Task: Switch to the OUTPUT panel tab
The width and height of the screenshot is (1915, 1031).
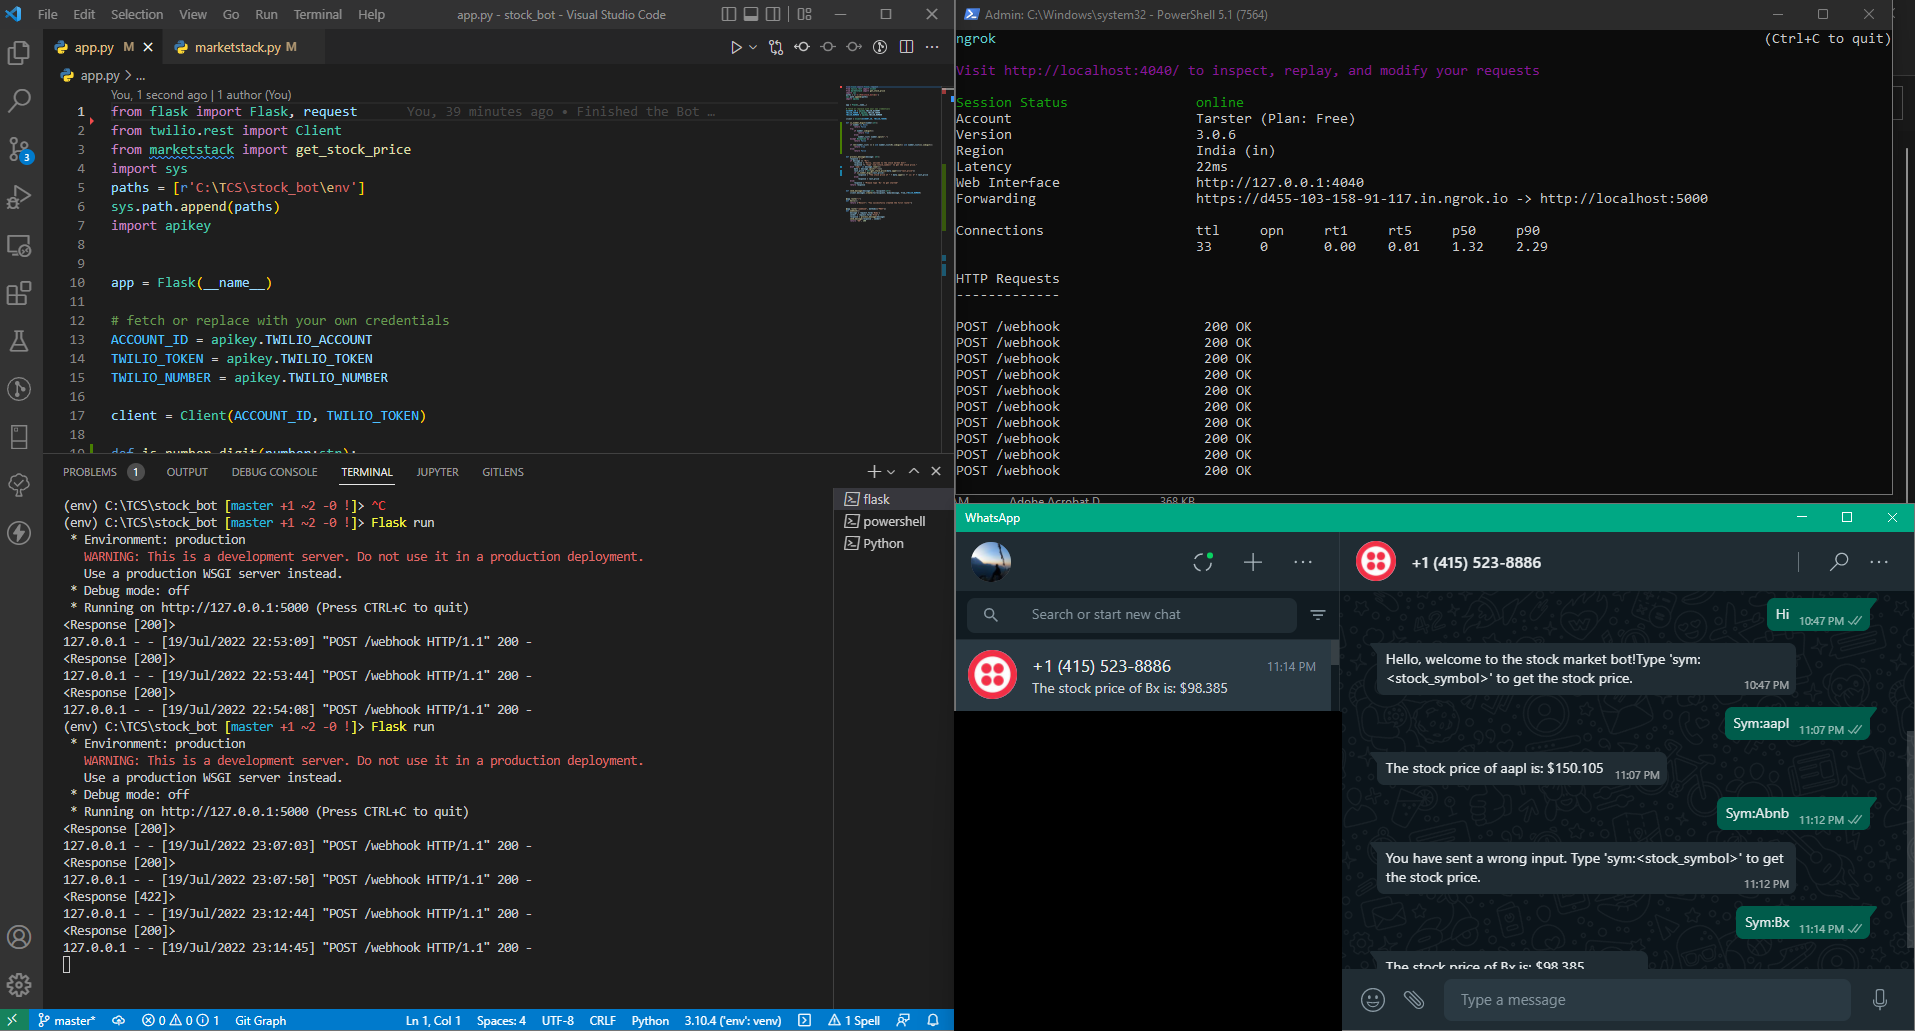Action: [187, 472]
